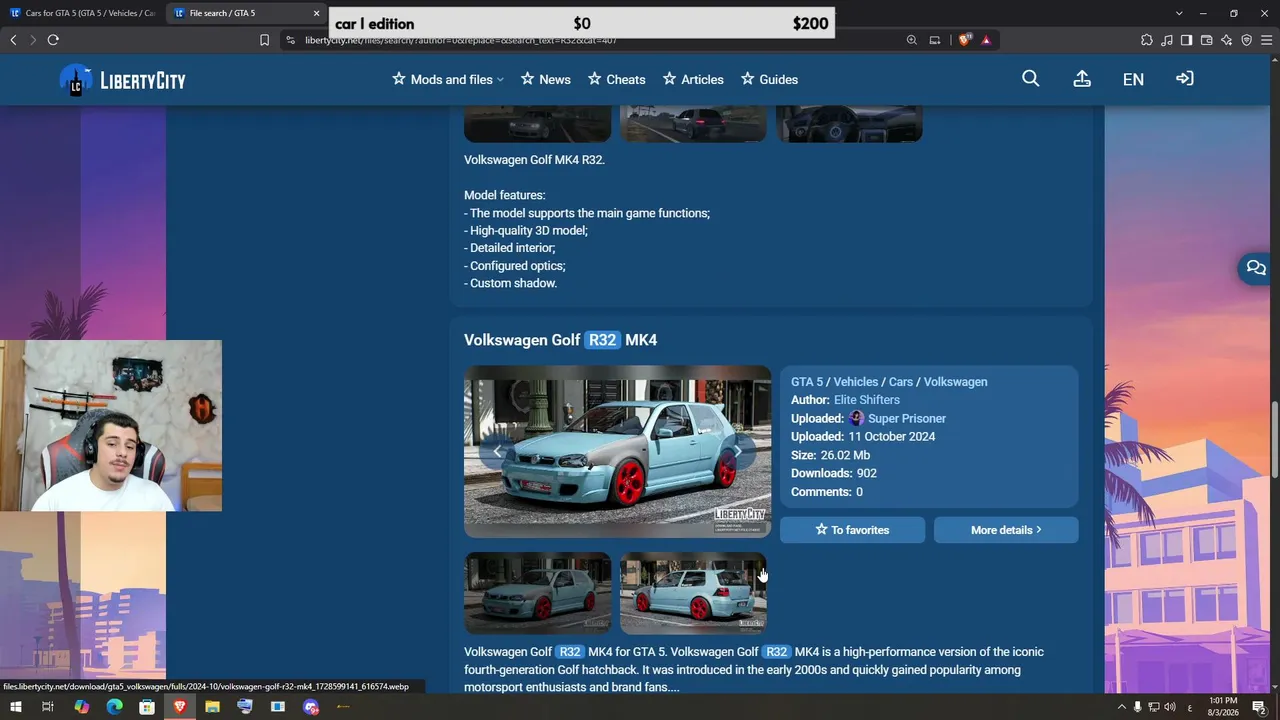Image resolution: width=1280 pixels, height=720 pixels.
Task: Click the zoom magnifier icon in the address bar
Action: click(x=912, y=40)
